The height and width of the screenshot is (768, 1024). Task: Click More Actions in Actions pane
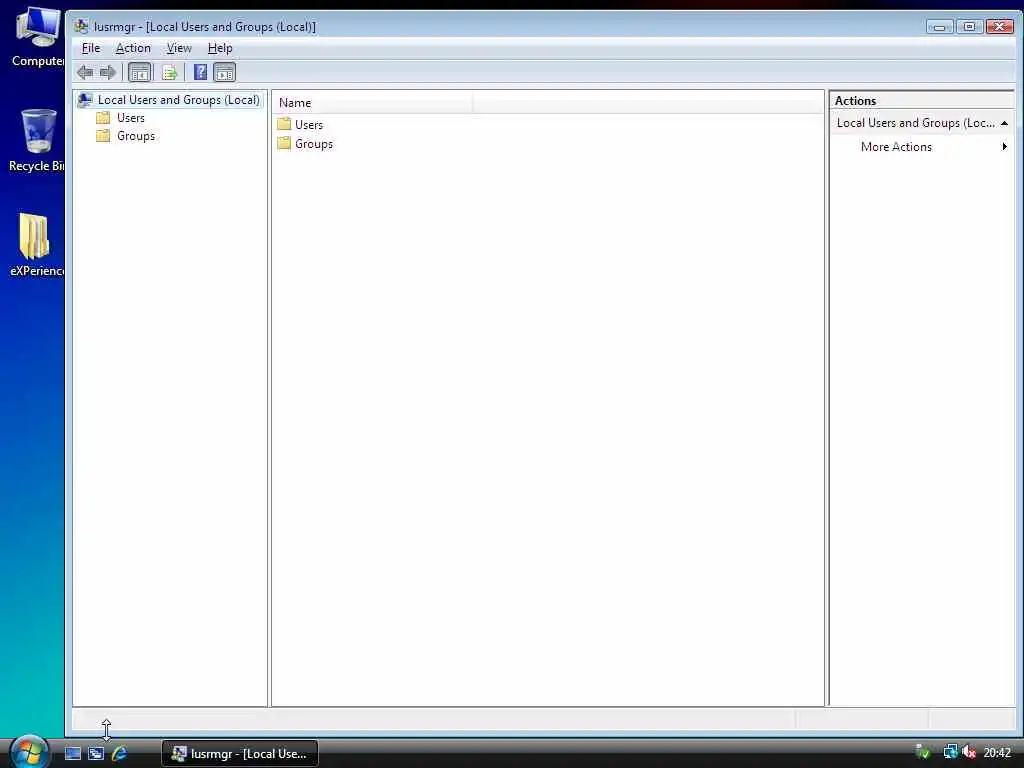896,147
